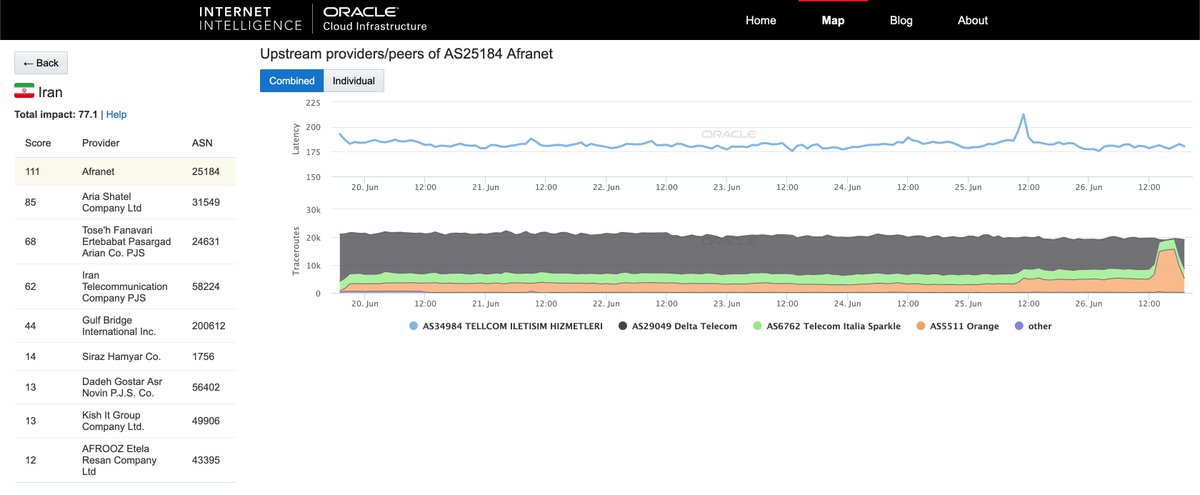This screenshot has width=1200, height=495.
Task: Click ASN 200612 cell
Action: pyautogui.click(x=208, y=326)
